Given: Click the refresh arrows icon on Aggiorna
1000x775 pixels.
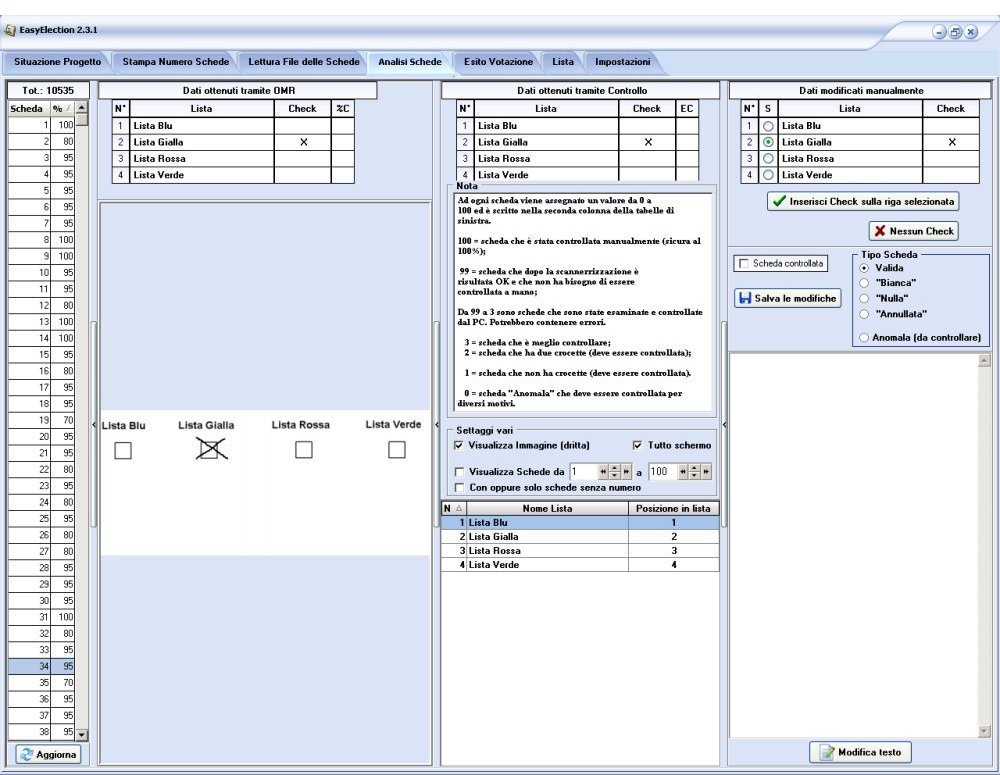Looking at the screenshot, I should pos(26,754).
